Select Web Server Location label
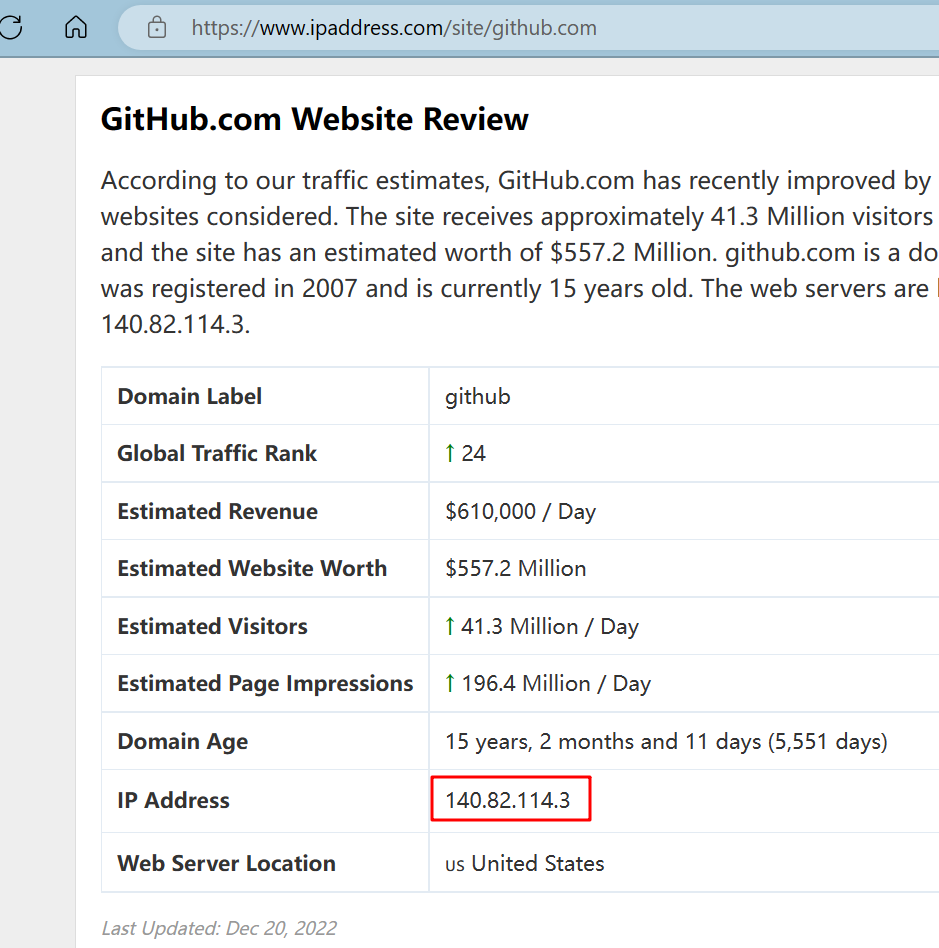Viewport: 939px width, 948px height. 226,863
